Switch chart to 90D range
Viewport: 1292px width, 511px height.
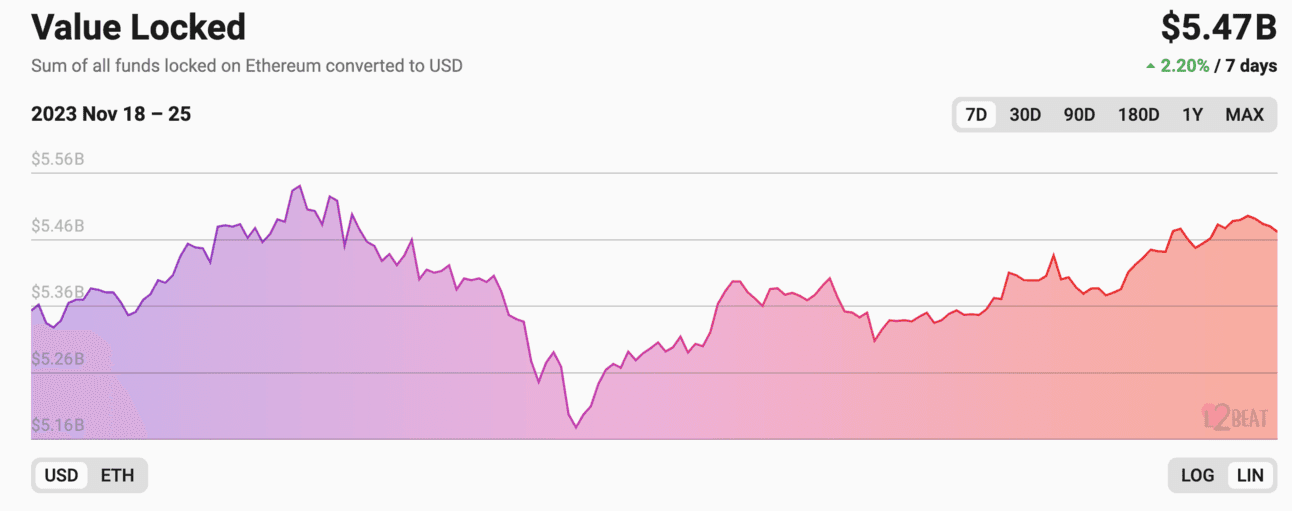pyautogui.click(x=1079, y=115)
